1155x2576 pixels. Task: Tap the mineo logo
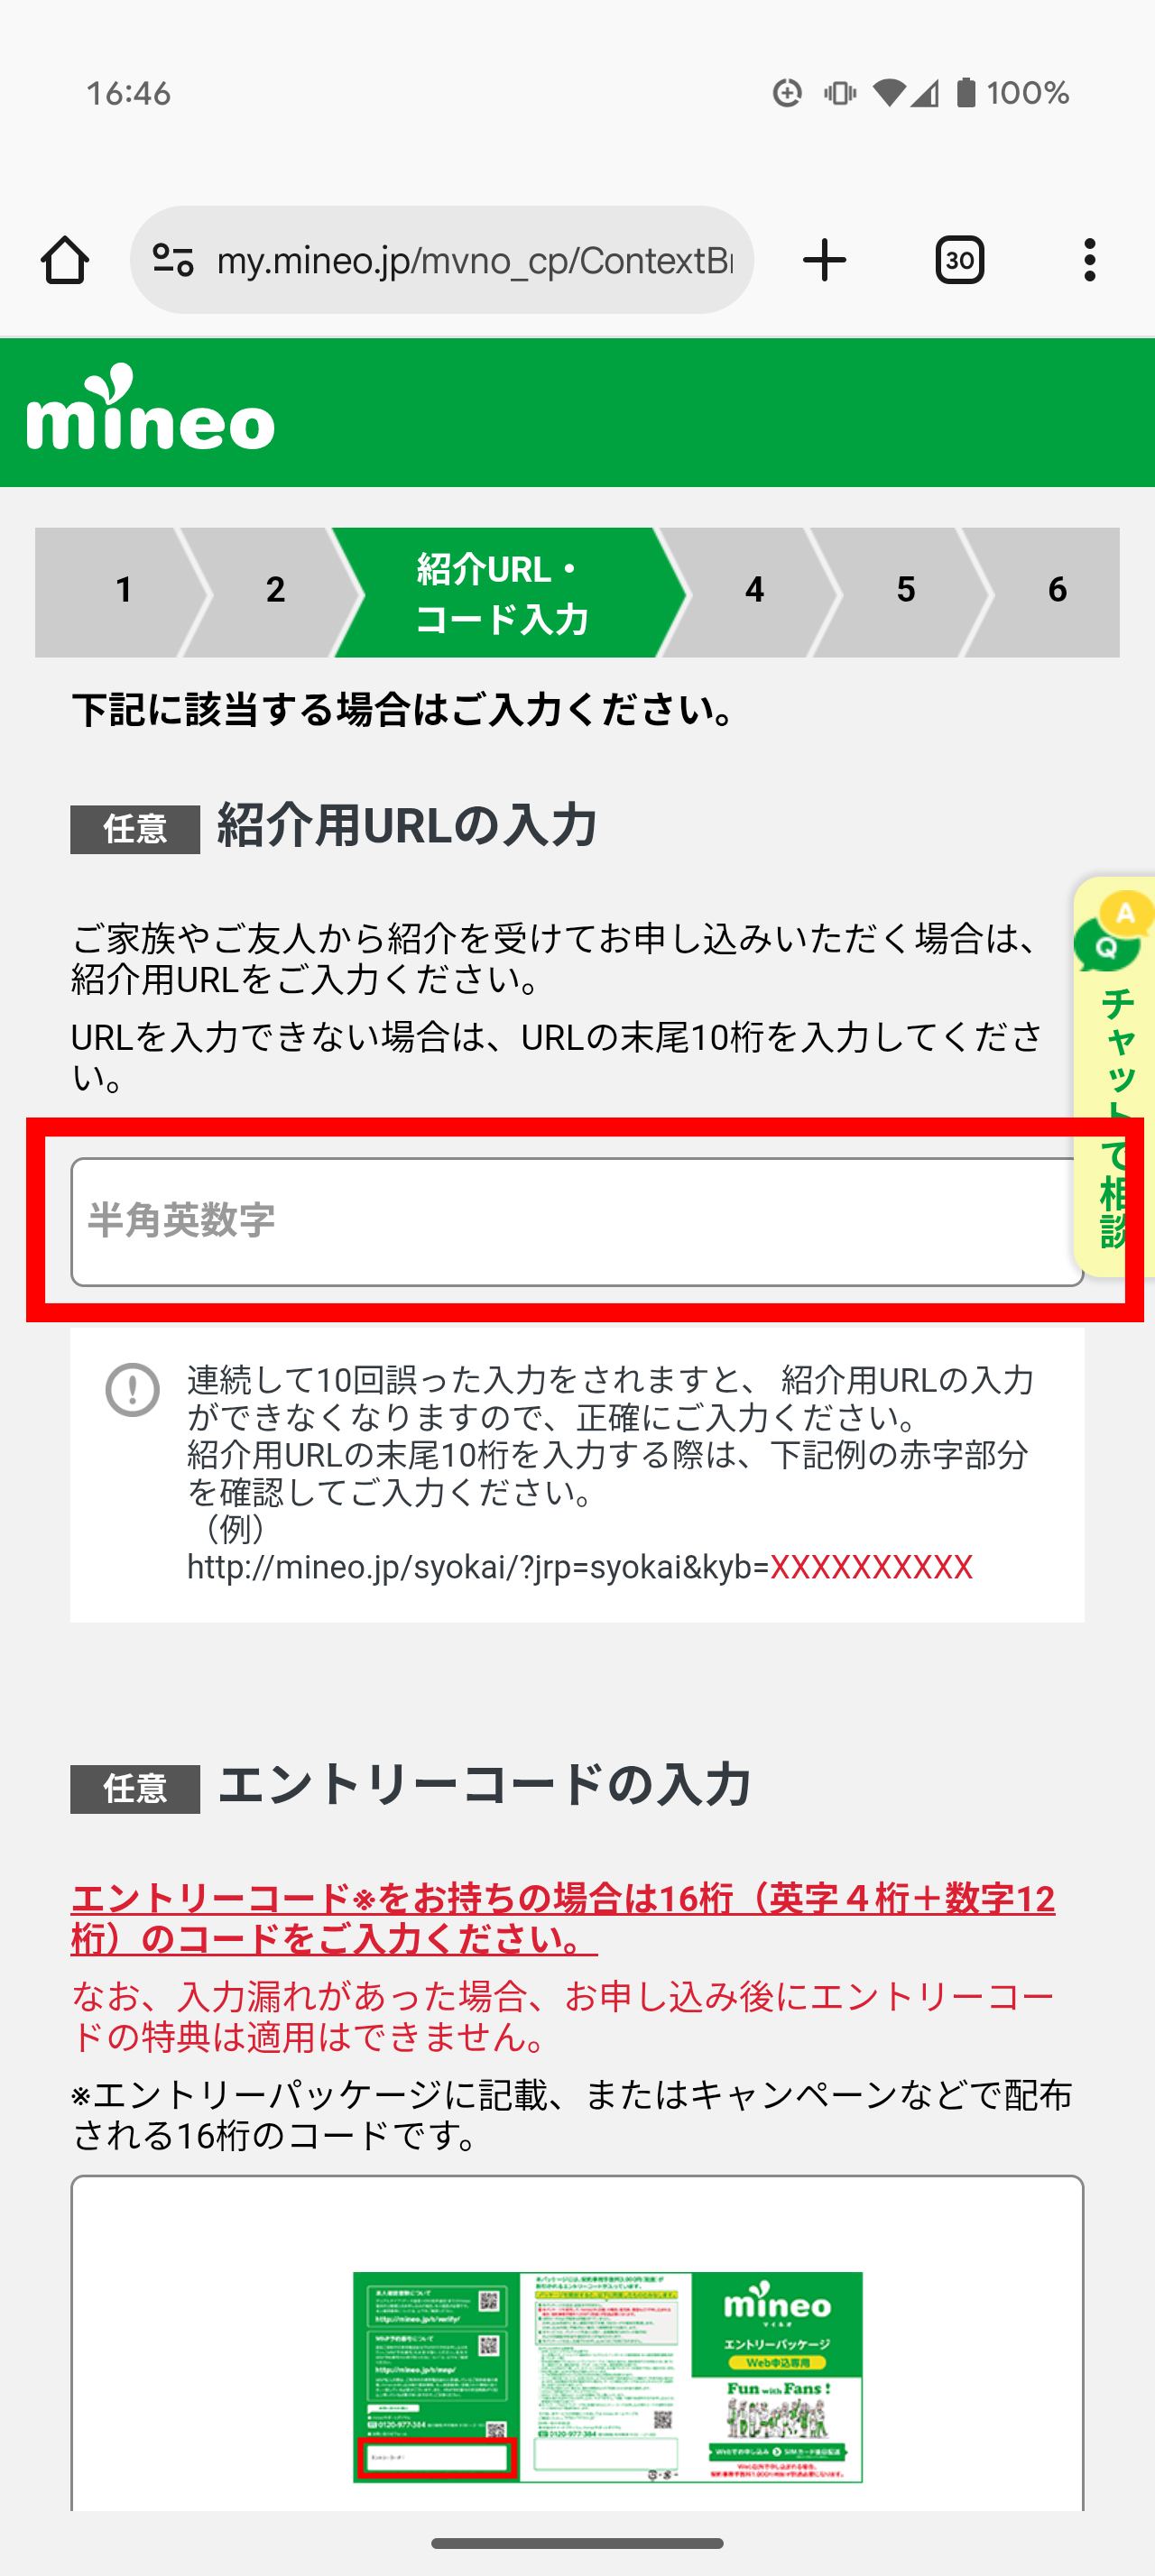click(x=150, y=408)
